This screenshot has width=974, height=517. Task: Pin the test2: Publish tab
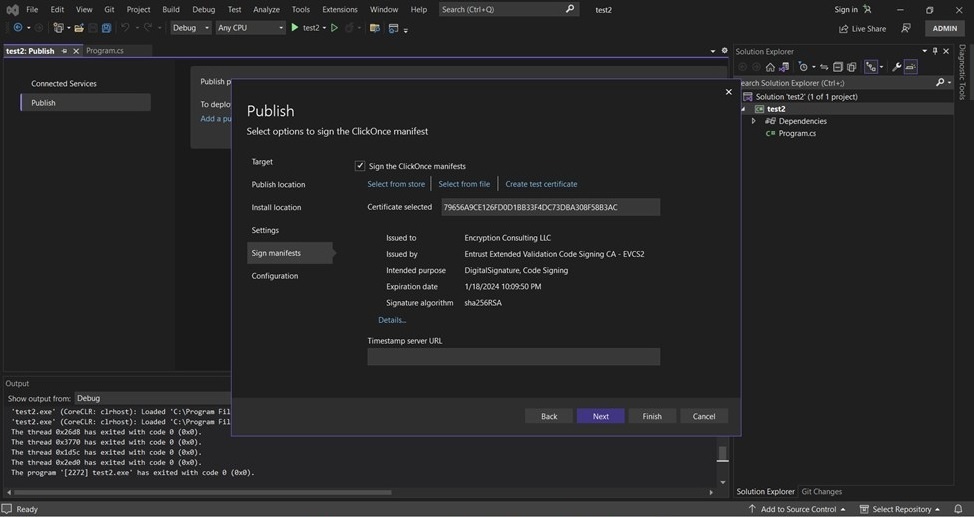click(64, 51)
